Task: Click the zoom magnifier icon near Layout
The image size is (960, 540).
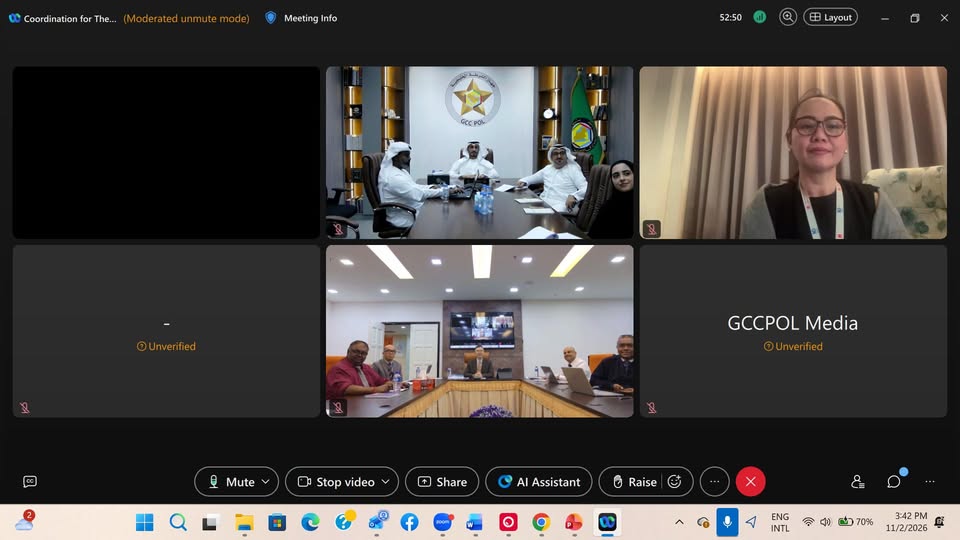Action: 788,17
